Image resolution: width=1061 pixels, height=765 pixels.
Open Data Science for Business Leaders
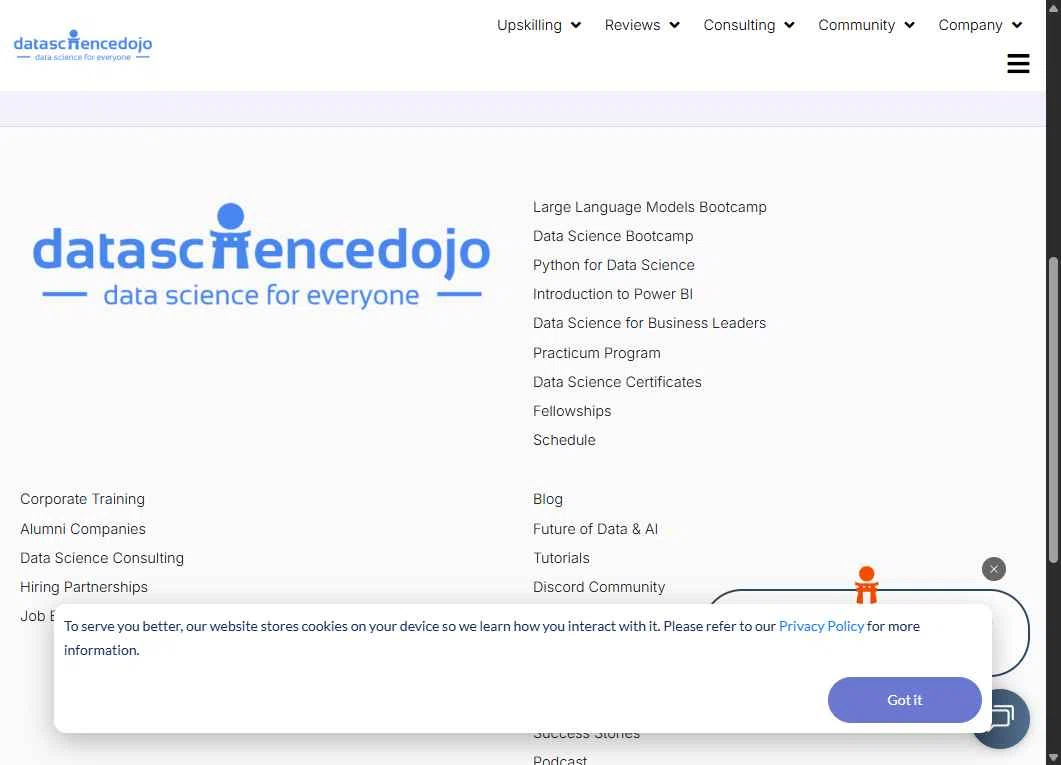click(x=649, y=323)
